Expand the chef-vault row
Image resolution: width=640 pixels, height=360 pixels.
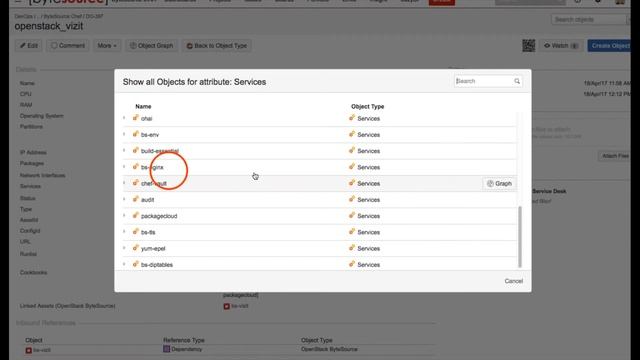click(124, 183)
